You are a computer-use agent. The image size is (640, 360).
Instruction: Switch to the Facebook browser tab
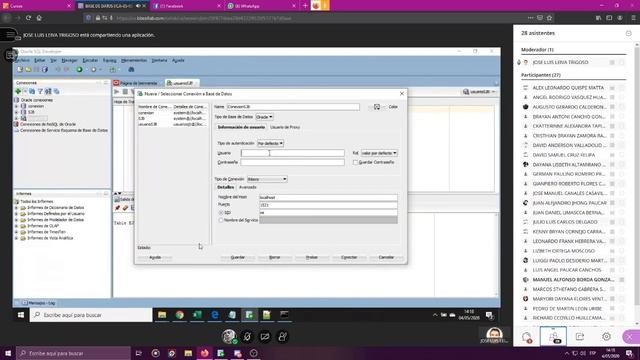[187, 6]
